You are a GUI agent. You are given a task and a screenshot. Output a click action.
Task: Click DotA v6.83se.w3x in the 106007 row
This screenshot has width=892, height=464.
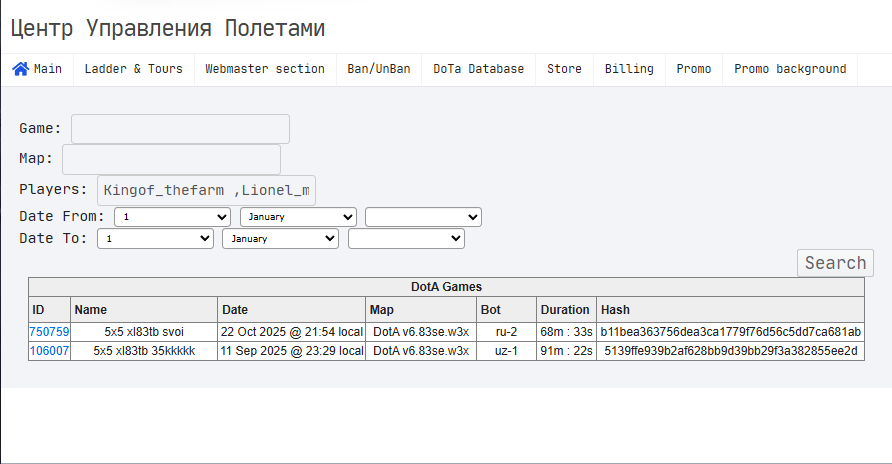pos(421,351)
